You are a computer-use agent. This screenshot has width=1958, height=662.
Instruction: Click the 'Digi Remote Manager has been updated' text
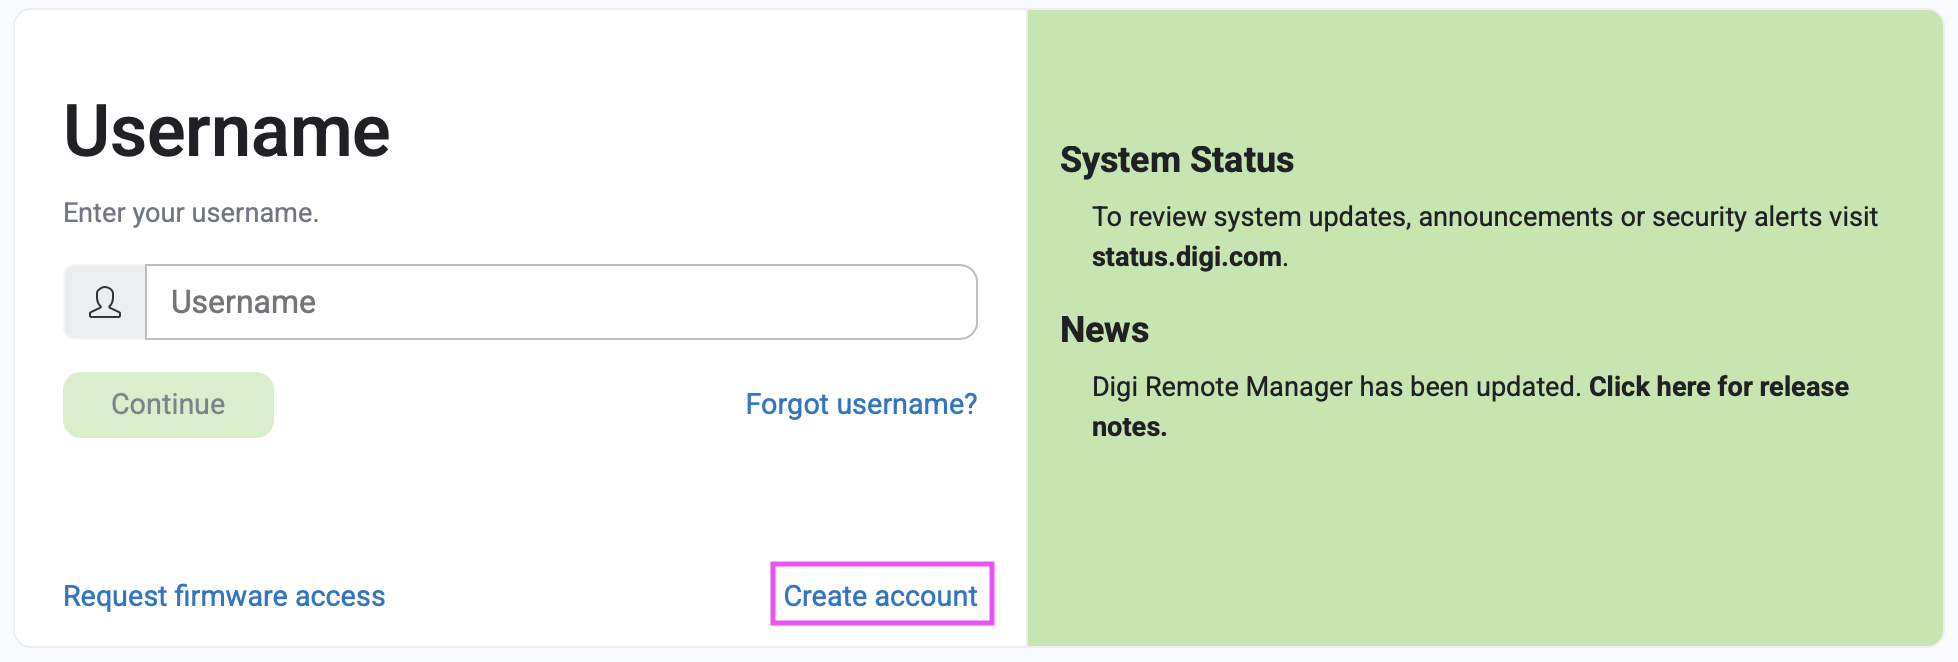point(1335,387)
